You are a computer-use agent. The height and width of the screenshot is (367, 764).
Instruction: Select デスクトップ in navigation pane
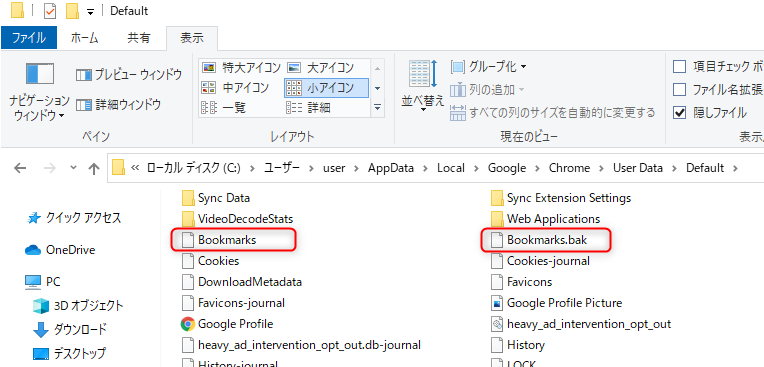[69, 353]
